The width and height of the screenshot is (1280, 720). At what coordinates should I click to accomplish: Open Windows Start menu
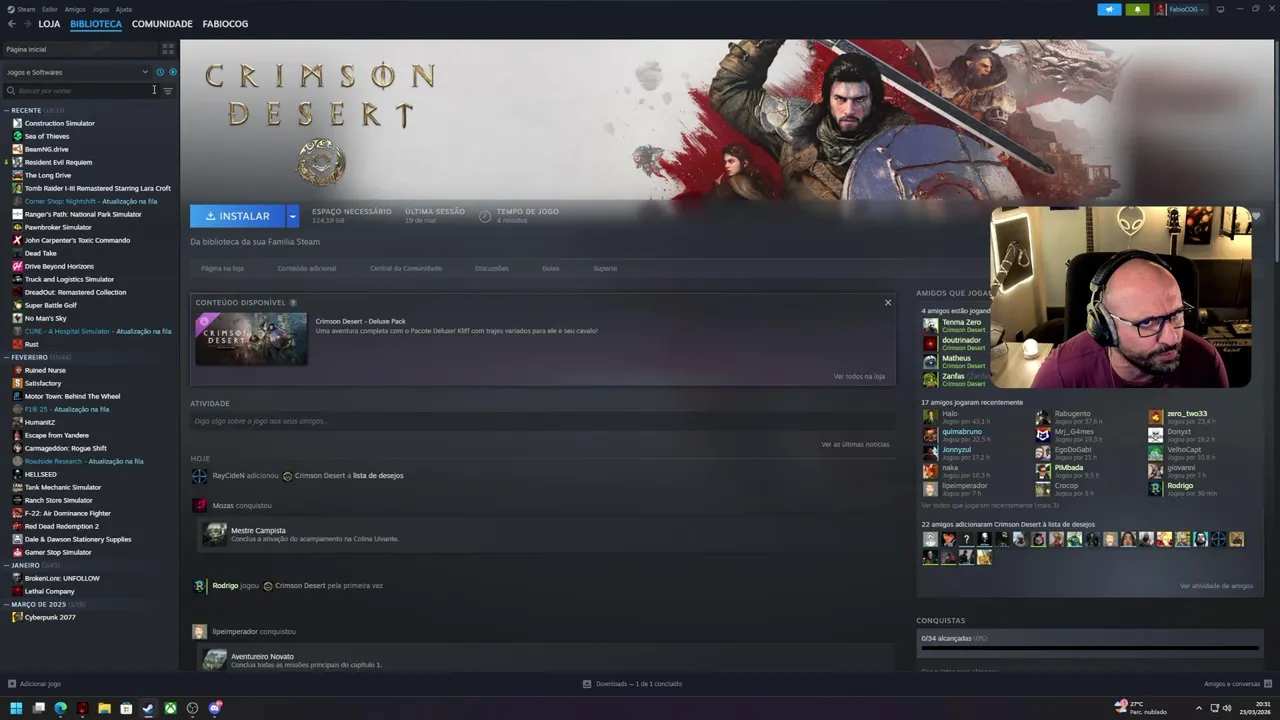click(16, 708)
